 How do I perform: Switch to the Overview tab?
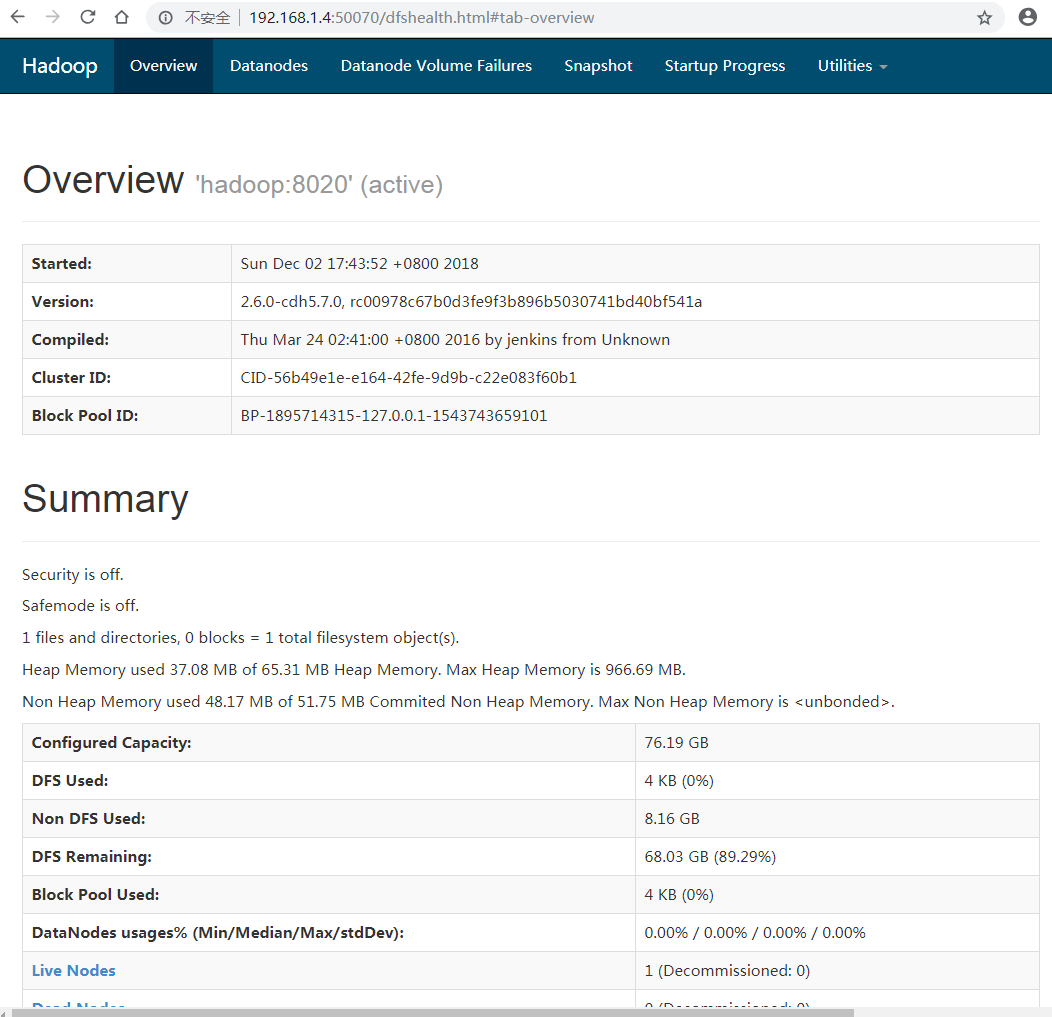[164, 66]
